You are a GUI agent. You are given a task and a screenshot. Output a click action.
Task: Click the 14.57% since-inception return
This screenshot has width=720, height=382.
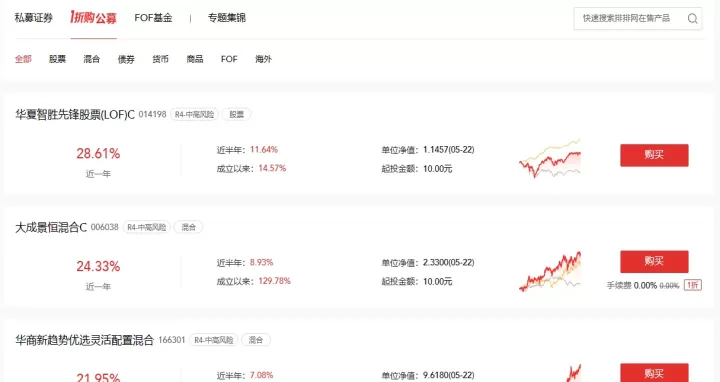(x=272, y=169)
